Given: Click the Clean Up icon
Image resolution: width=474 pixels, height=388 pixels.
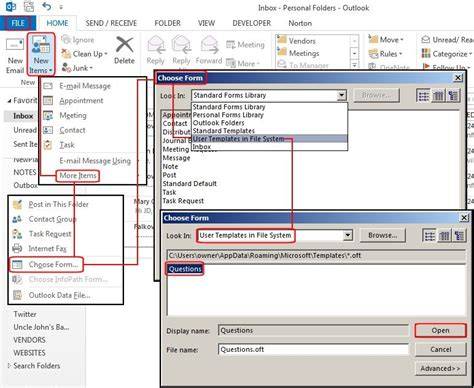Looking at the screenshot, I should coord(66,53).
